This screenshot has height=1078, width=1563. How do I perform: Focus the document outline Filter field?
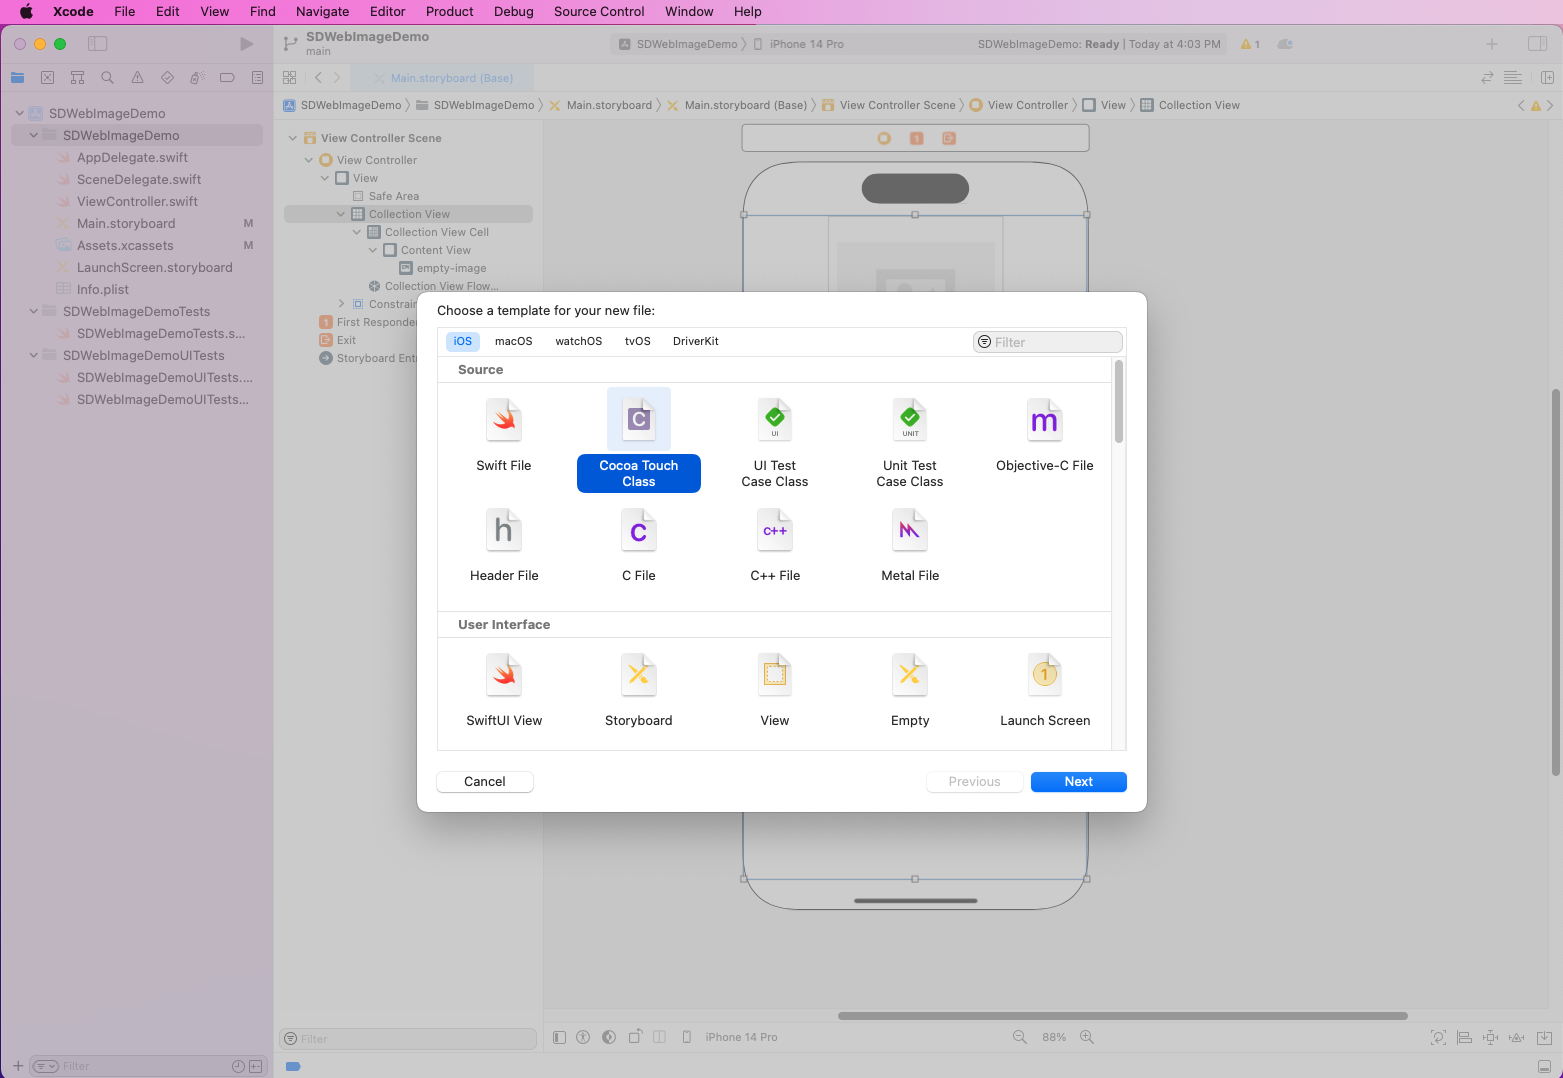click(408, 1039)
